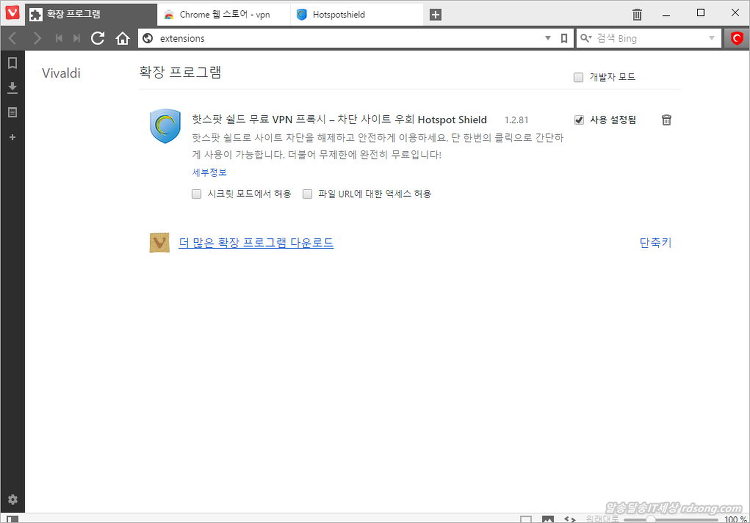Viewport: 750px width, 523px height.
Task: Check 파일 URL에 대한 액세스 허용
Action: click(308, 194)
